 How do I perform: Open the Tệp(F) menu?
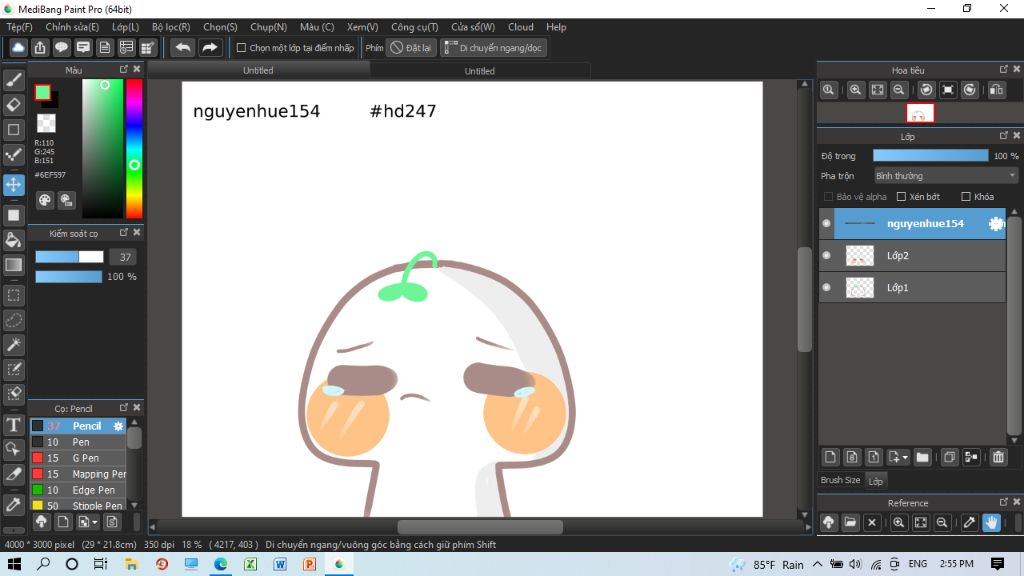coord(20,27)
